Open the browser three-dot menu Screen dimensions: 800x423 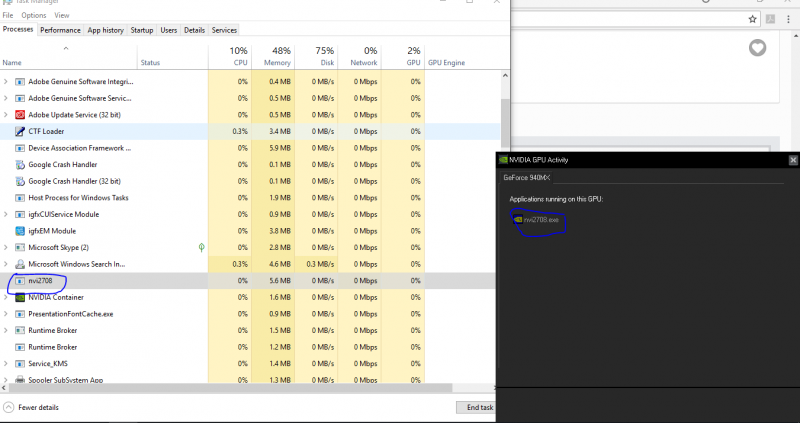790,19
